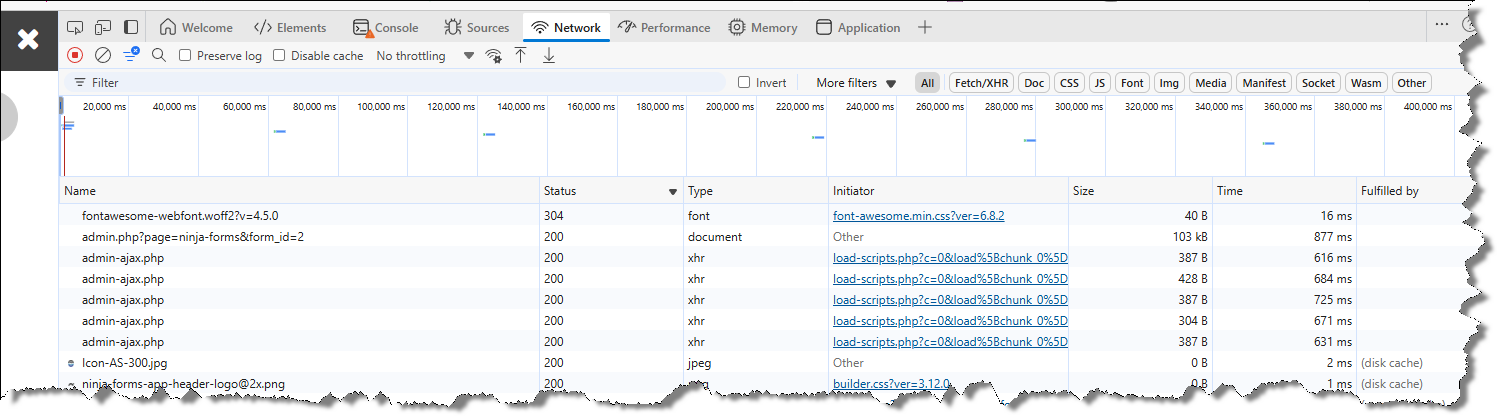Export HAR with download arrow
This screenshot has height=416, width=1497.
548,56
